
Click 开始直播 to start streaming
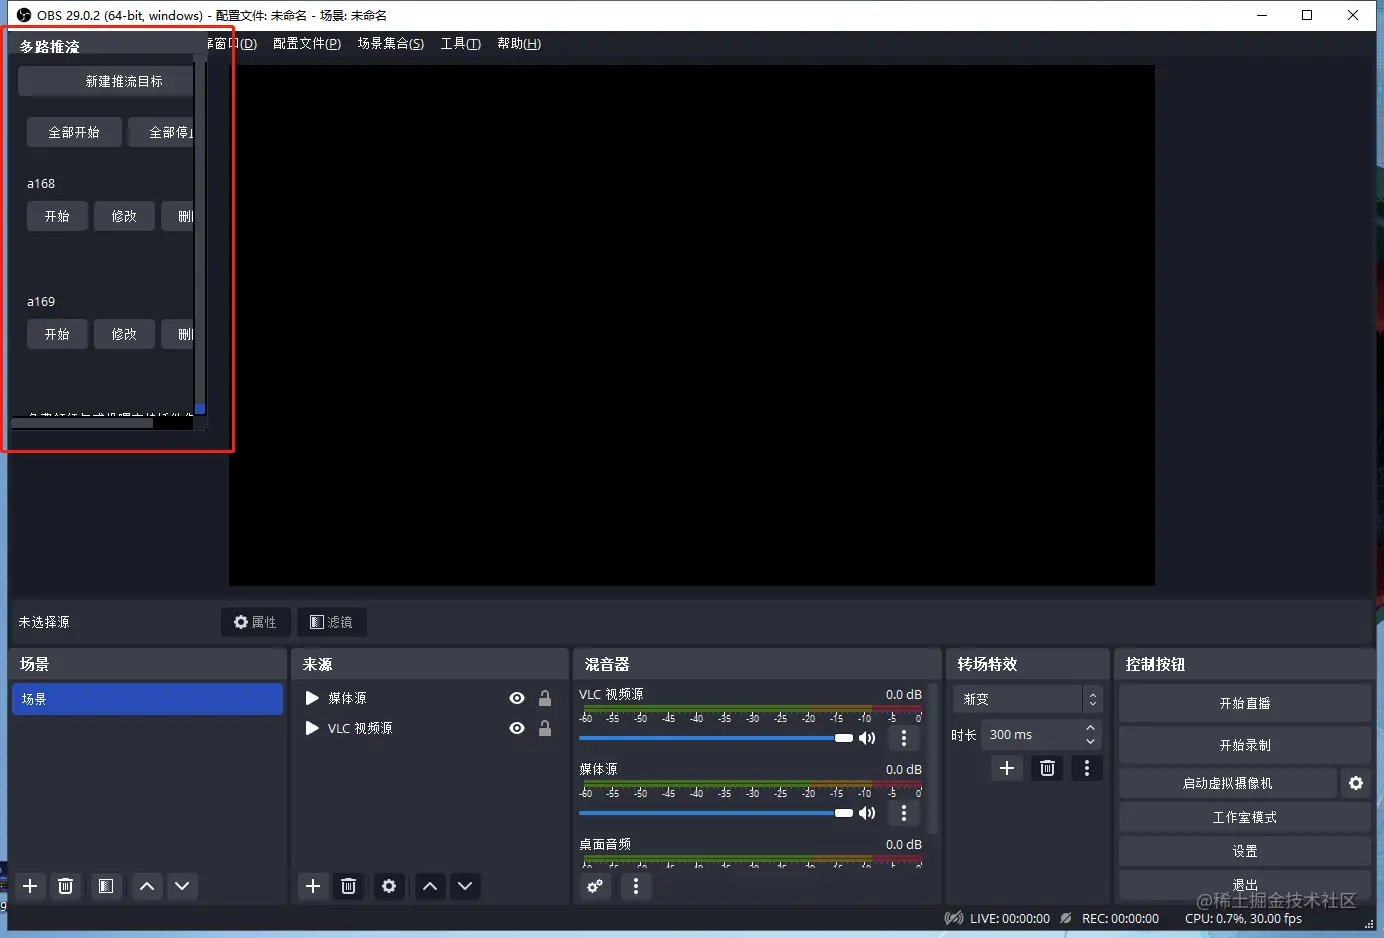[x=1245, y=703]
